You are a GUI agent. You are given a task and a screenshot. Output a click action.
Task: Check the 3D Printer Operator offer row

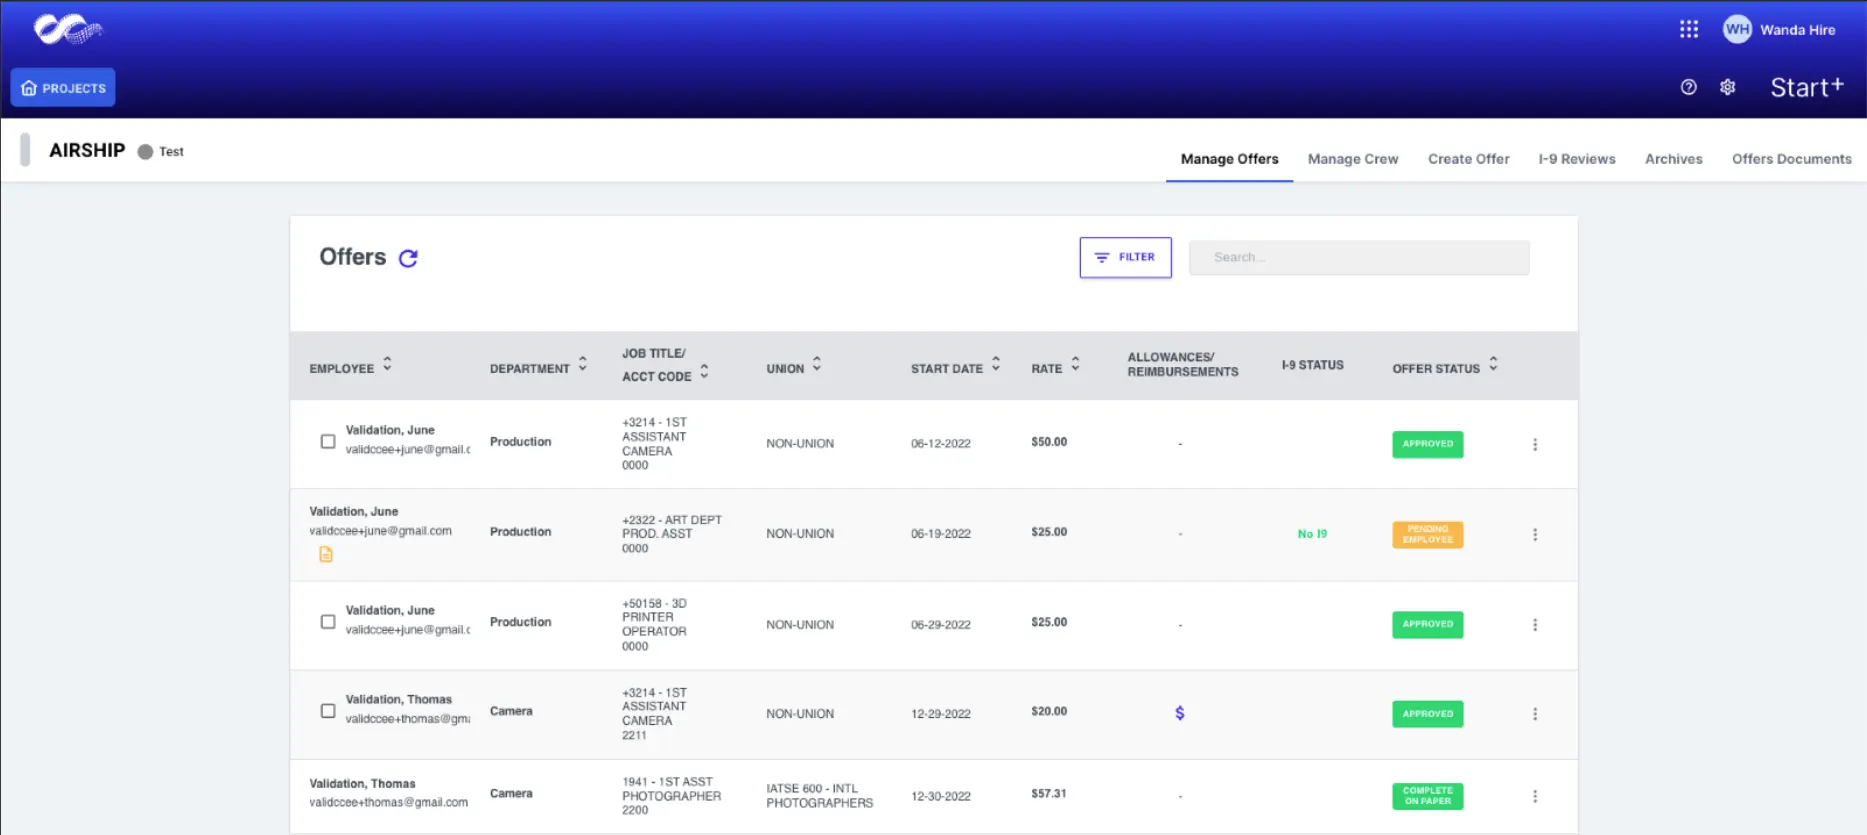[328, 622]
